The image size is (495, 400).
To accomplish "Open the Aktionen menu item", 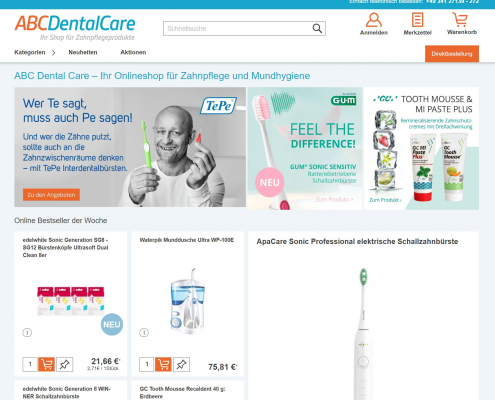I will pos(133,52).
